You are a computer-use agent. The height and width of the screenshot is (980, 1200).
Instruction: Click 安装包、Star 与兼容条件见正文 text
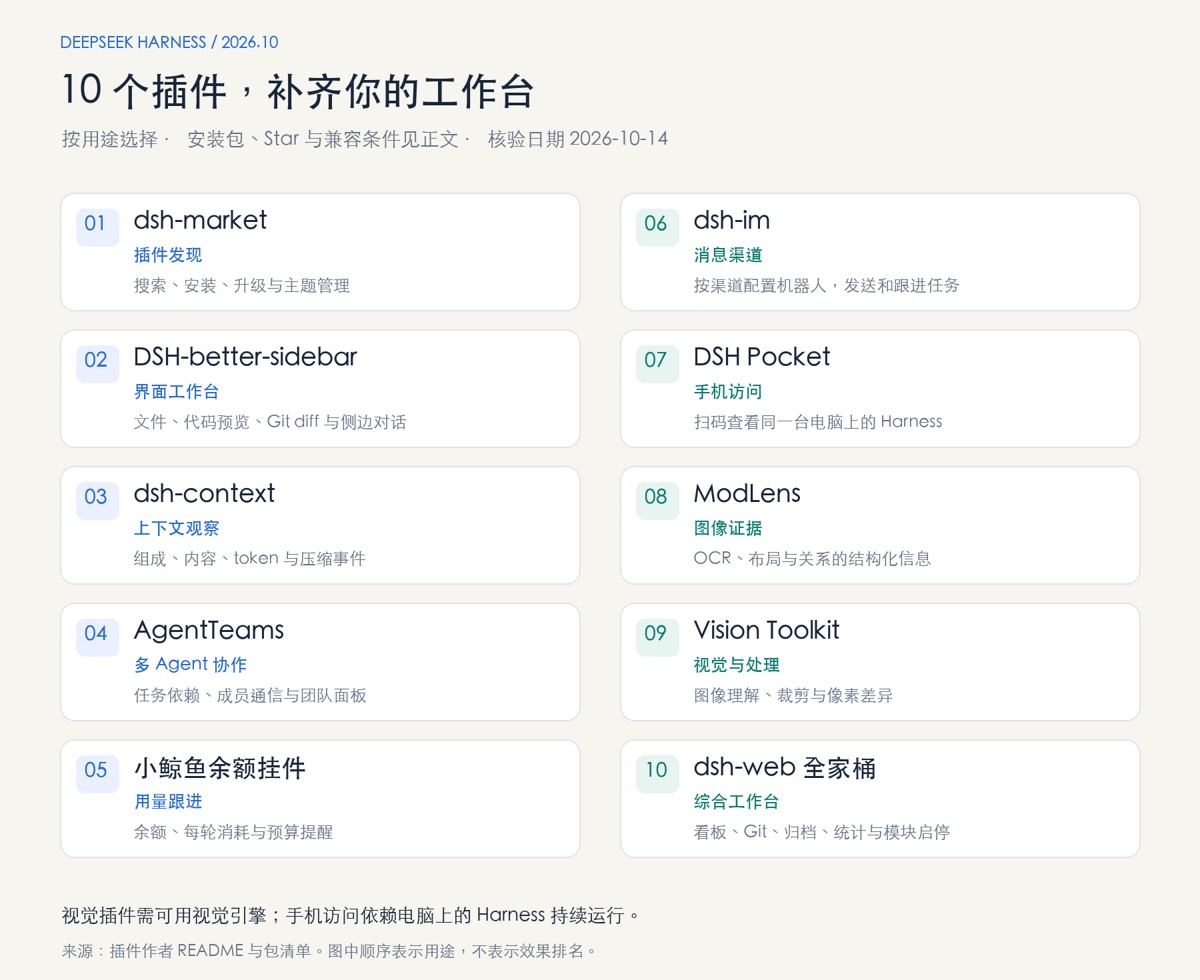click(322, 139)
